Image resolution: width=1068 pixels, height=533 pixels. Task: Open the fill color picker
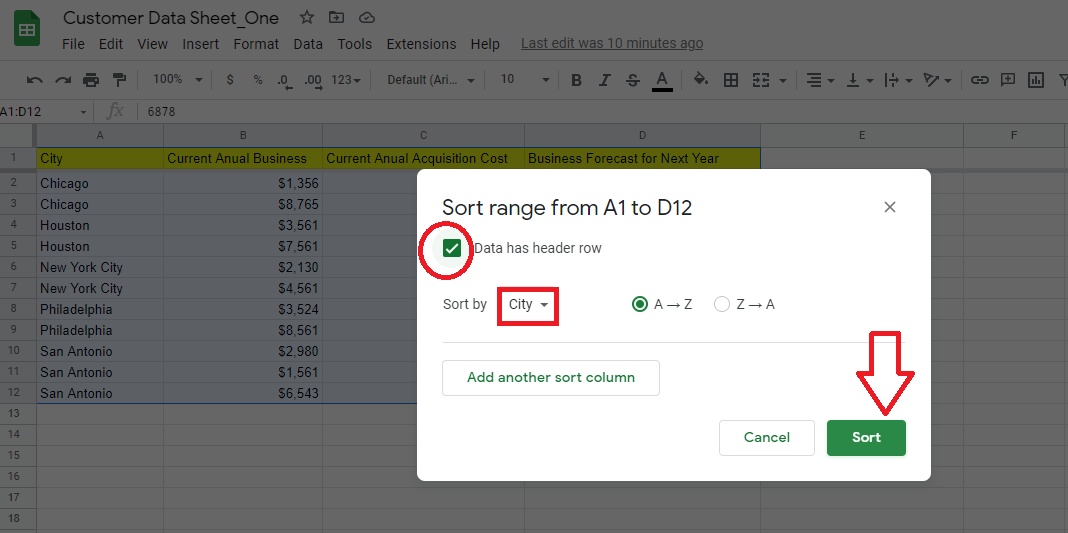(x=700, y=80)
